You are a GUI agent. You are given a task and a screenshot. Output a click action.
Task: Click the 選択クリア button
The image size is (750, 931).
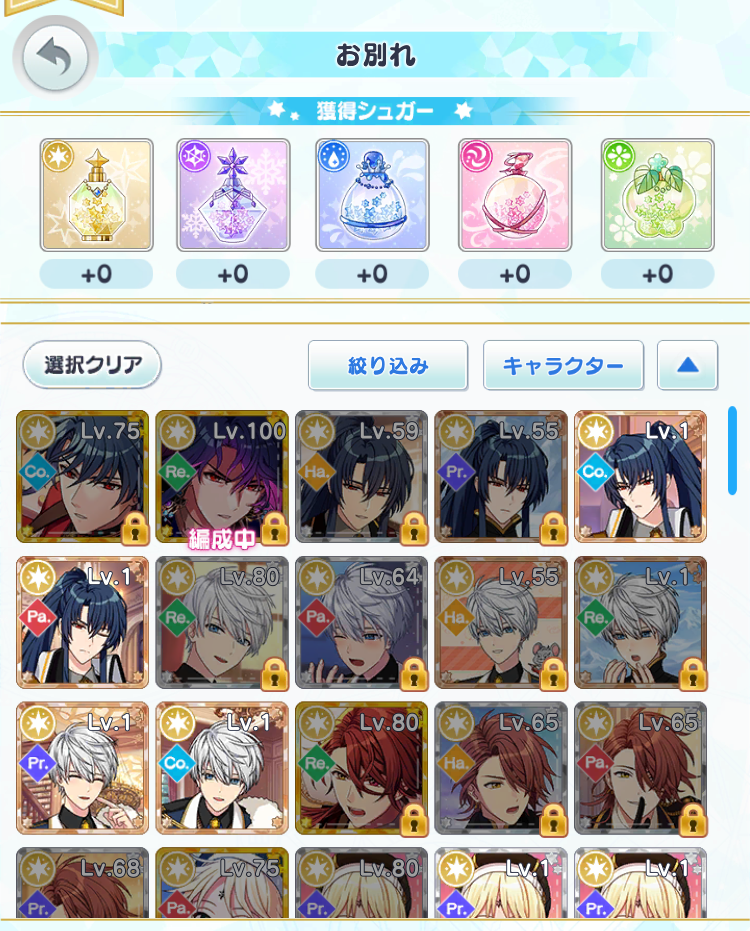pos(92,365)
